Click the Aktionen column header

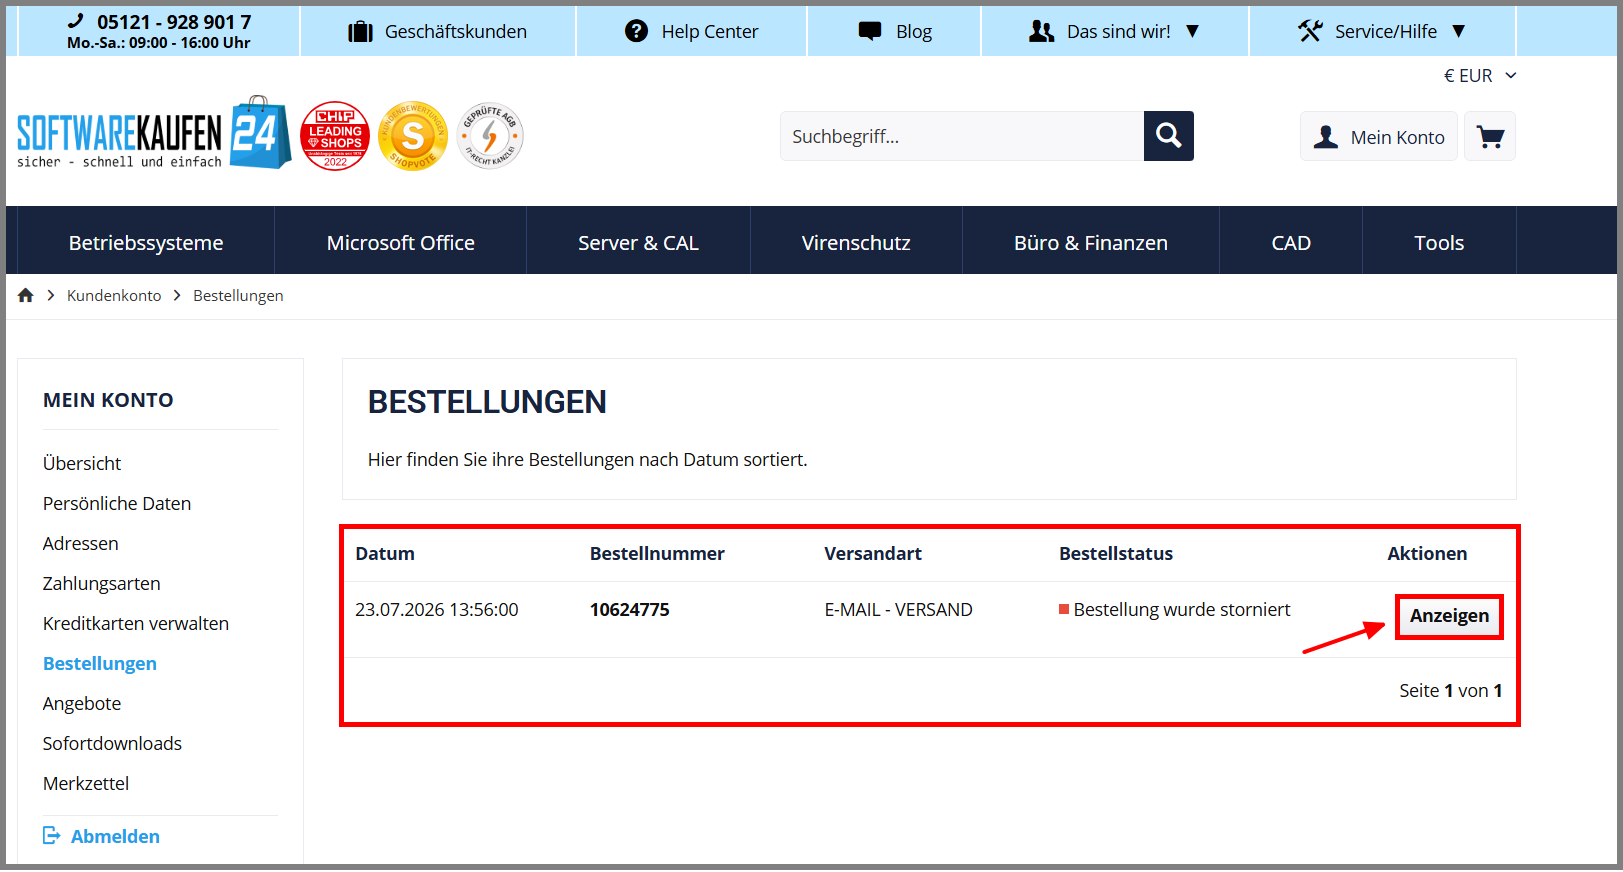pos(1427,553)
